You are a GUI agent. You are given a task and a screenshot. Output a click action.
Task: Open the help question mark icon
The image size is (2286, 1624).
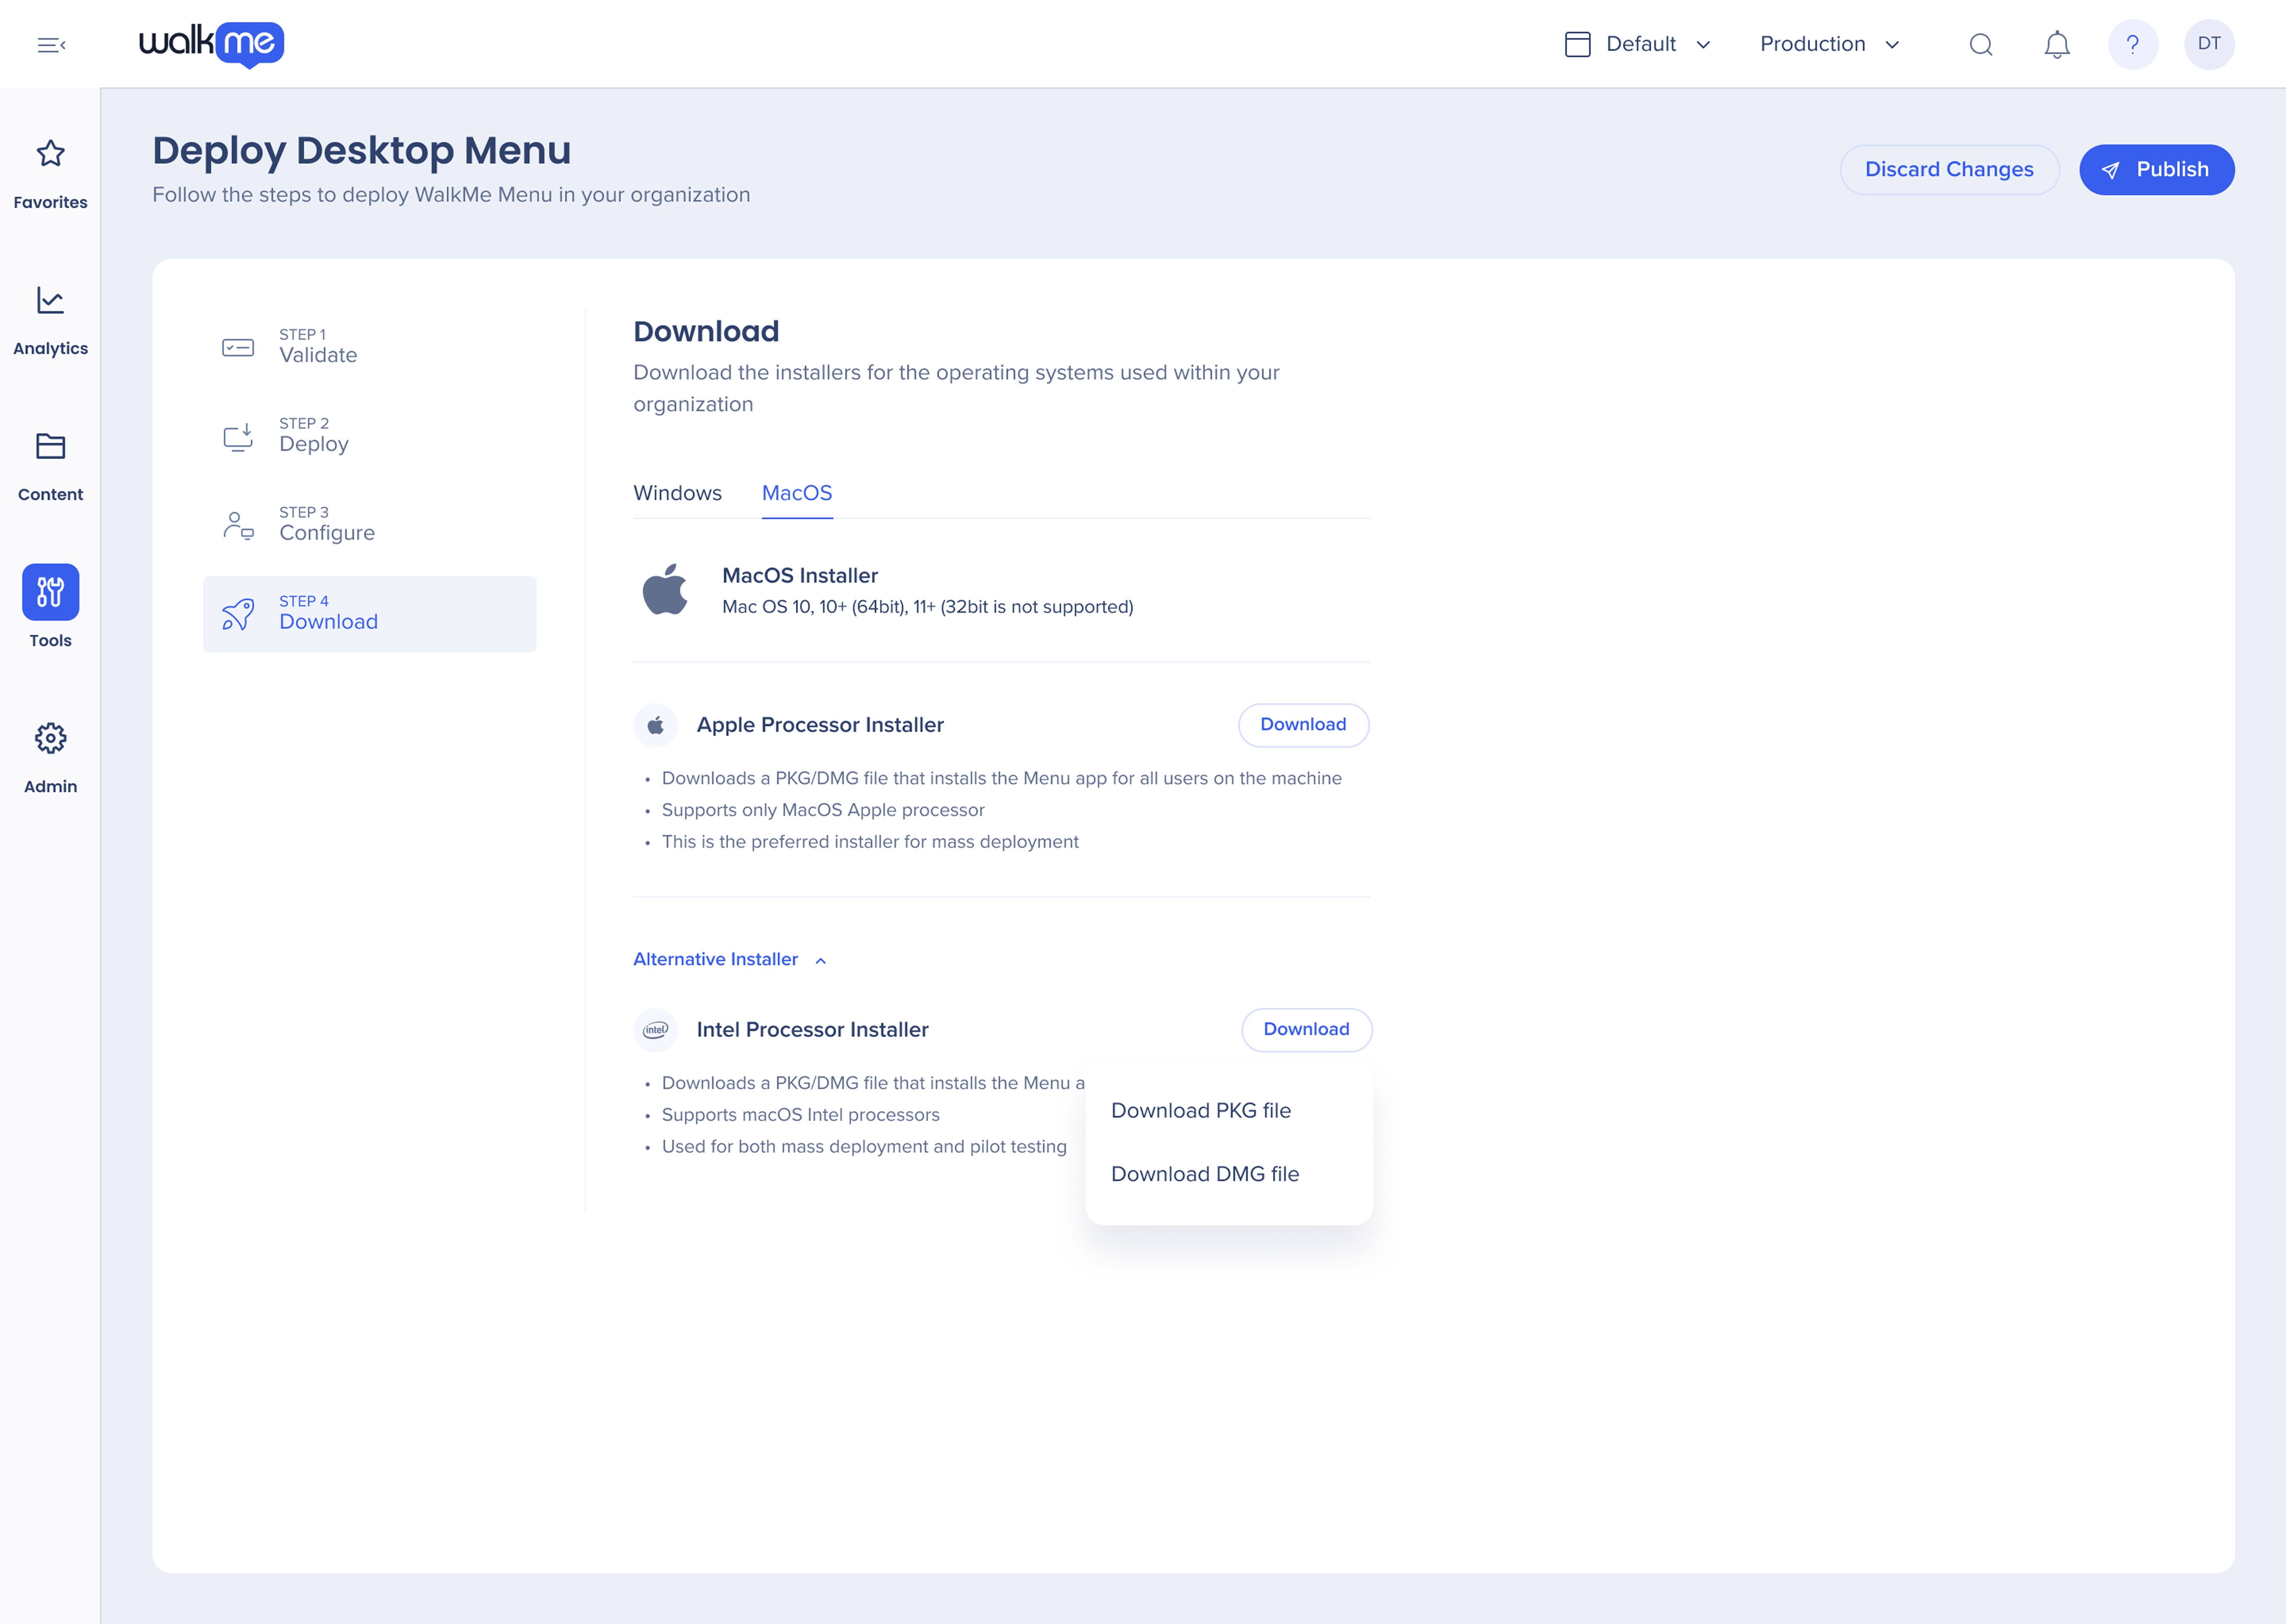click(2133, 44)
